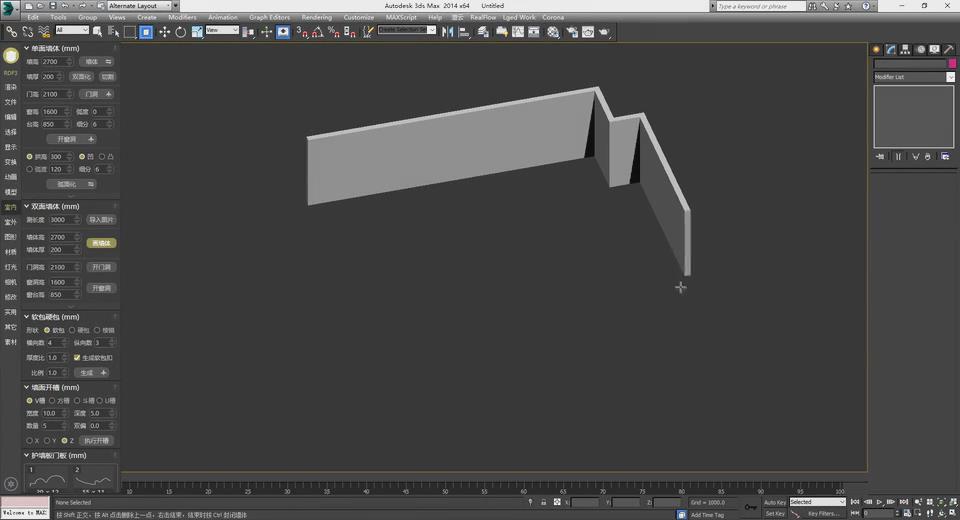The height and width of the screenshot is (520, 960).
Task: Click the Bind to Space Warp icon
Action: pos(44,32)
